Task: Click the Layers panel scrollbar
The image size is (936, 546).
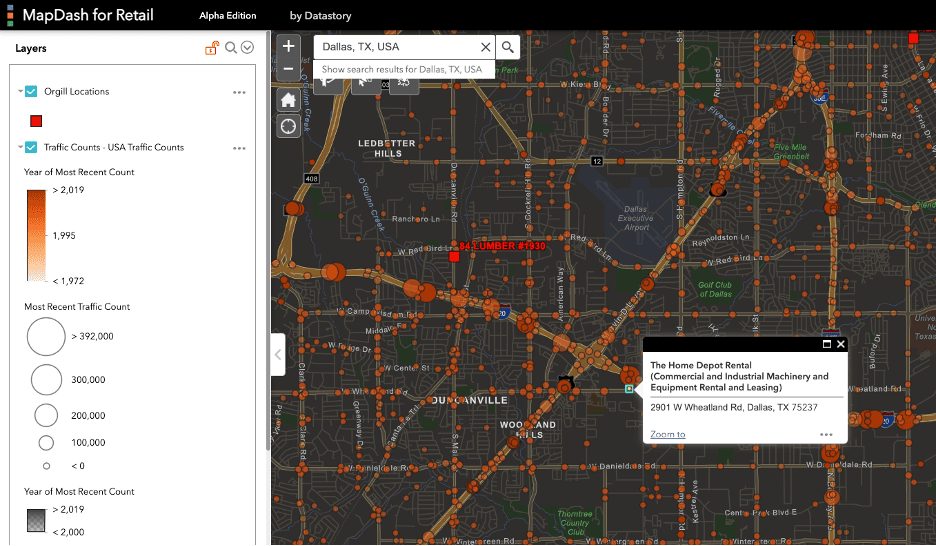Action: click(267, 239)
